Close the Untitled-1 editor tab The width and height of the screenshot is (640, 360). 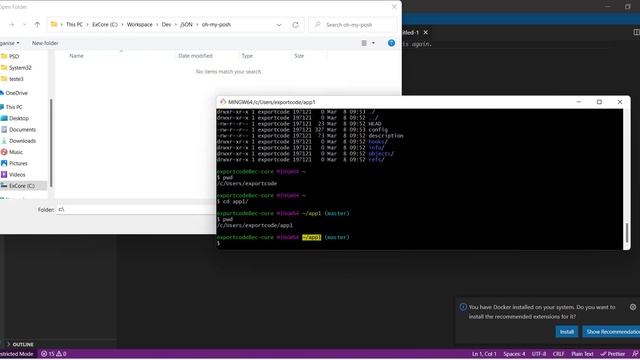click(x=426, y=32)
